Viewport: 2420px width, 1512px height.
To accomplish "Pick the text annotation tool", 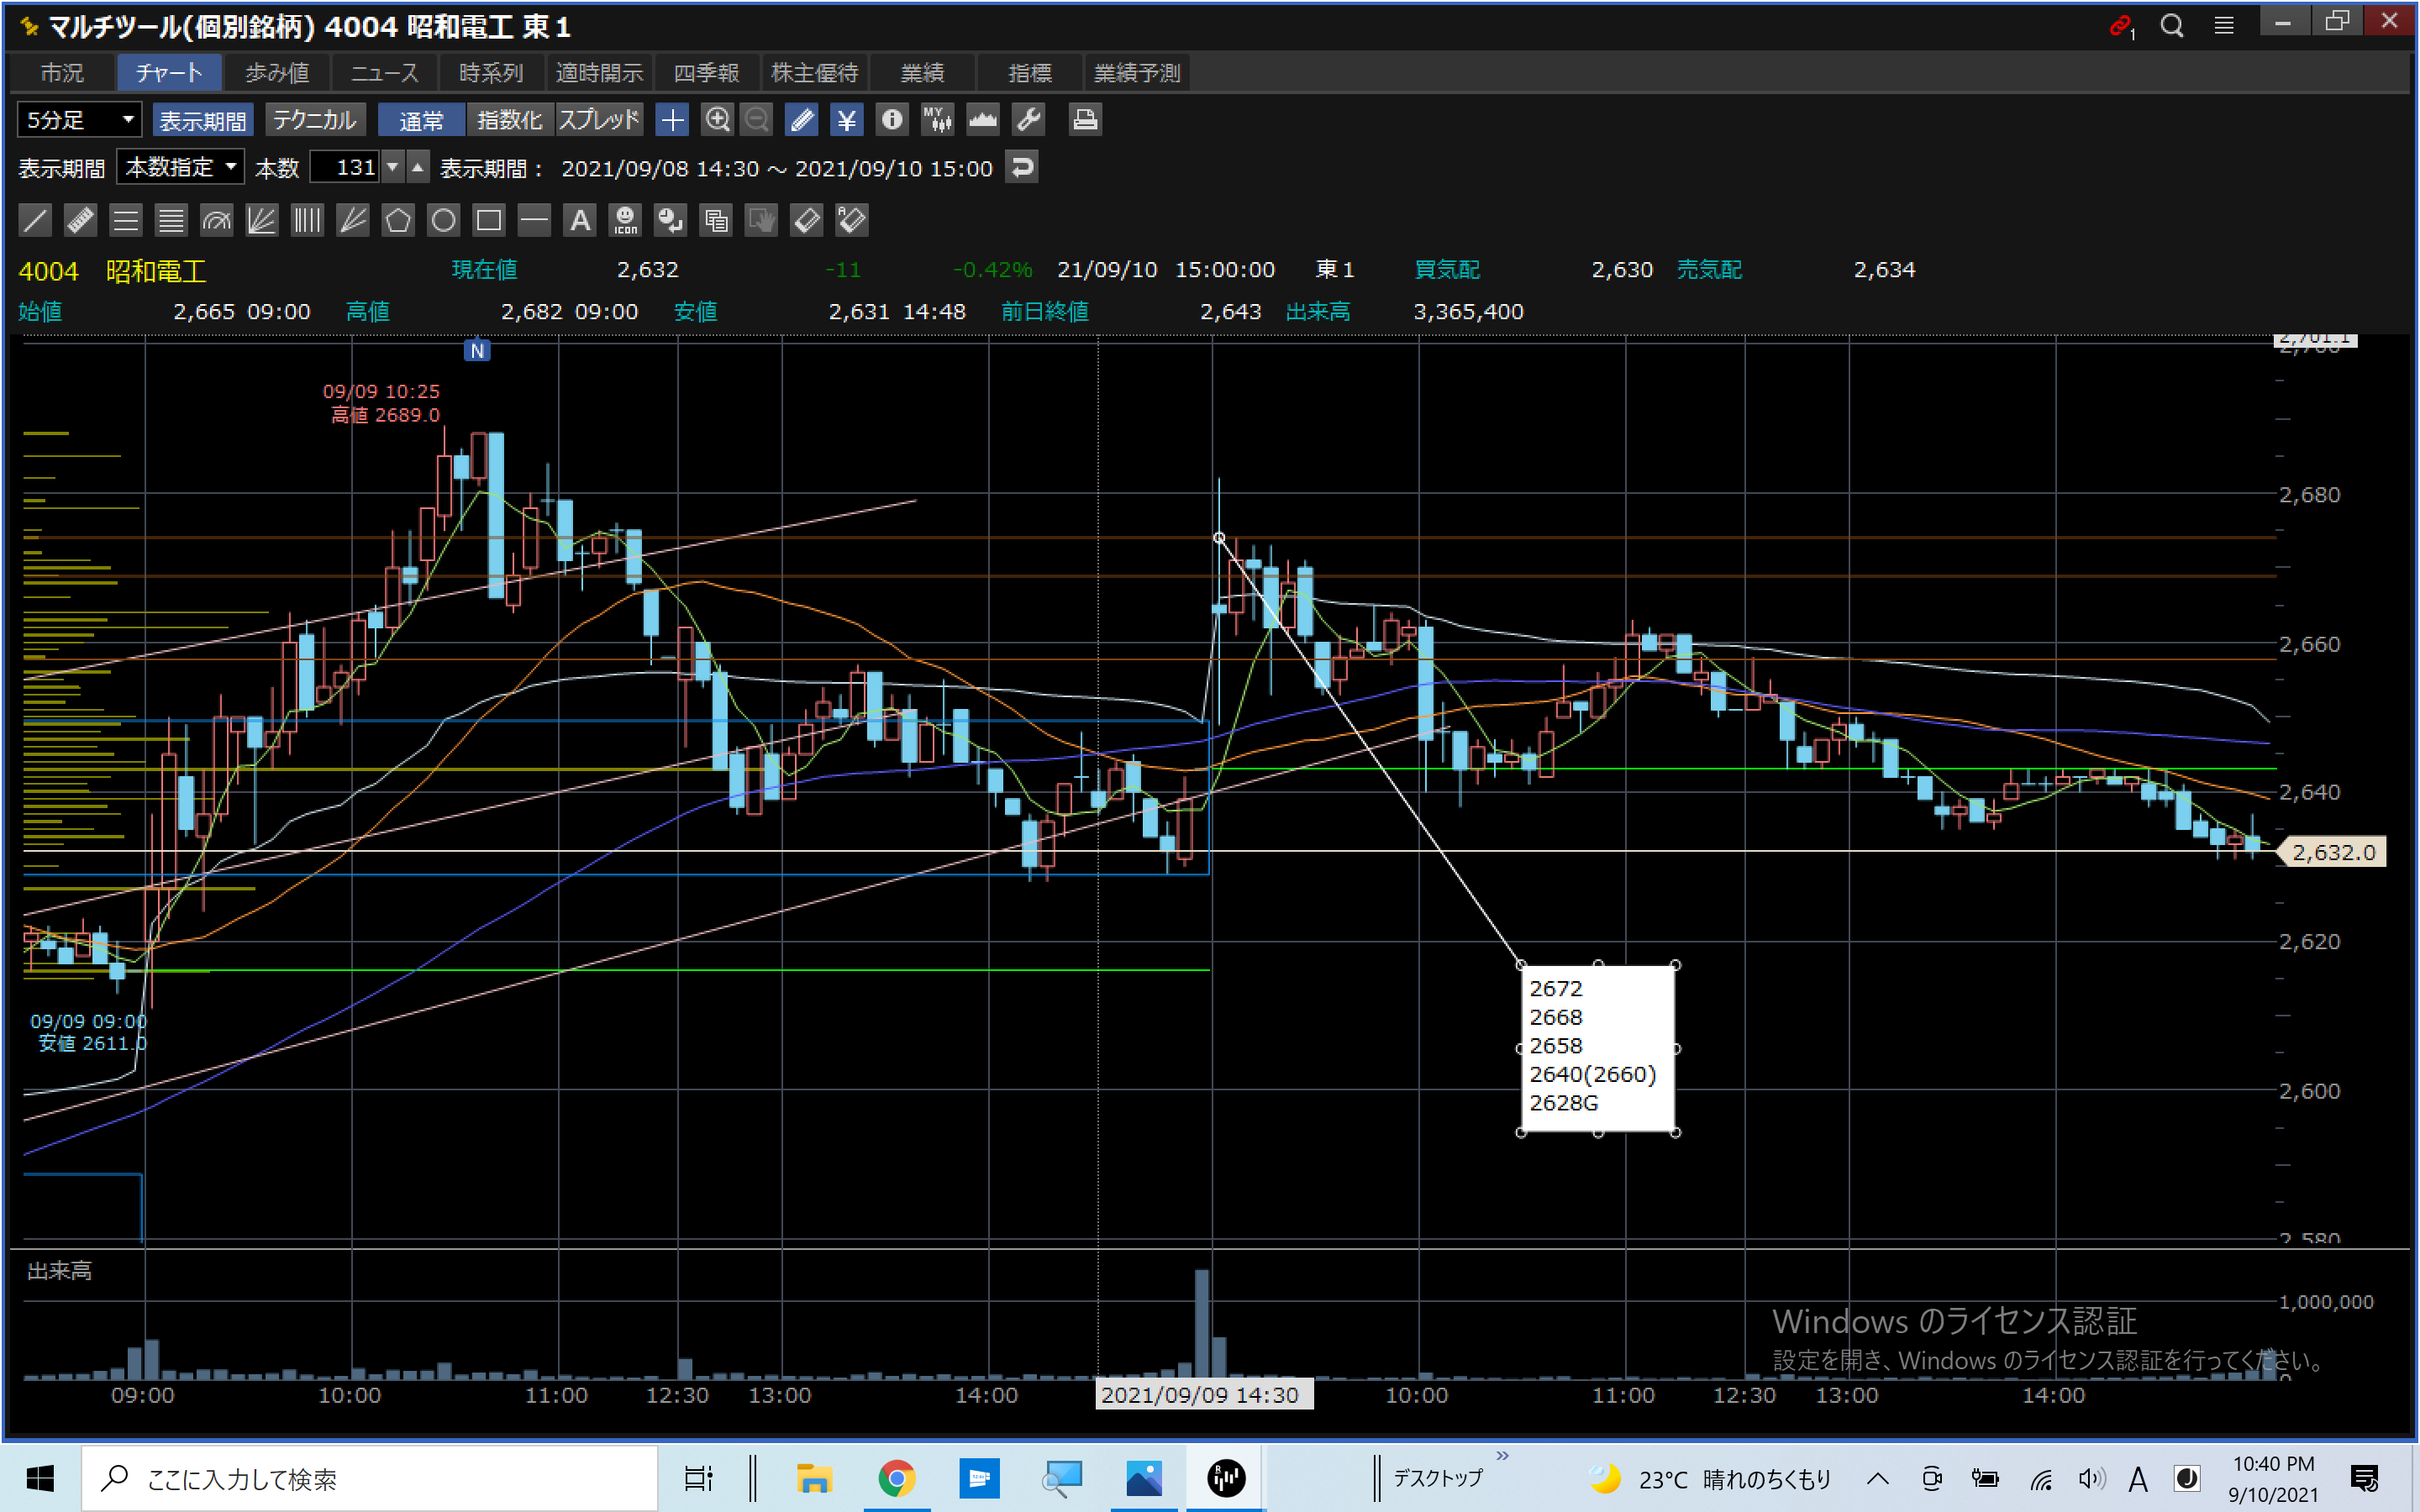I will (580, 220).
